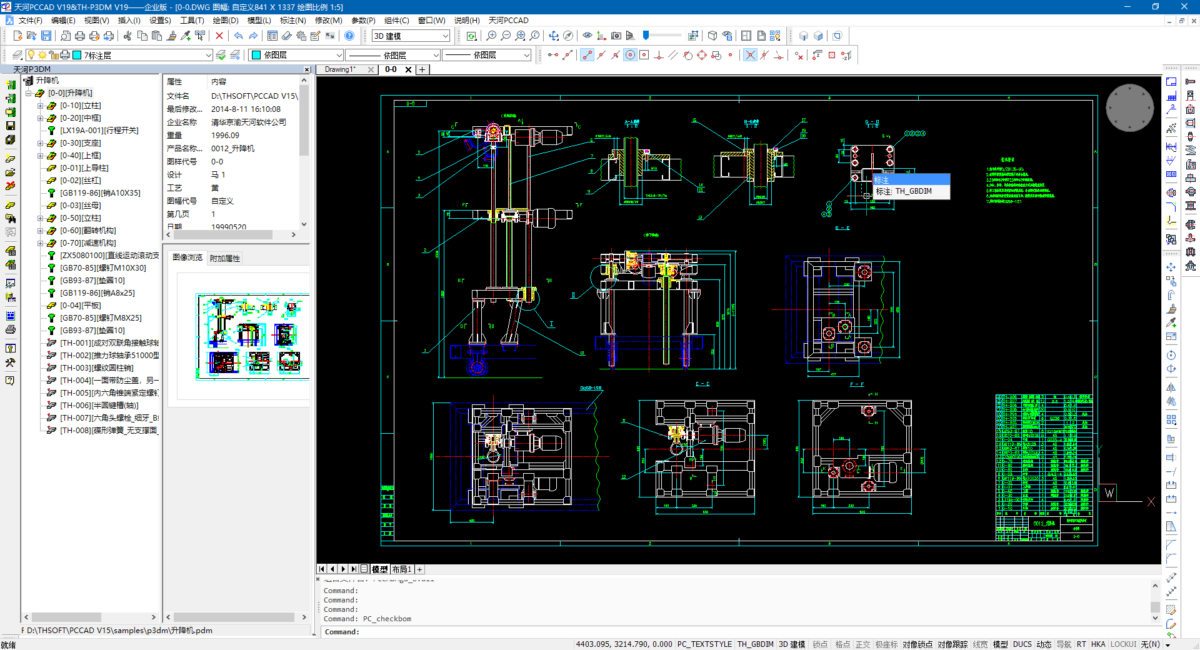Click the Copy icon in top toolbar
Screen dimensions: 1200x650
[142, 35]
